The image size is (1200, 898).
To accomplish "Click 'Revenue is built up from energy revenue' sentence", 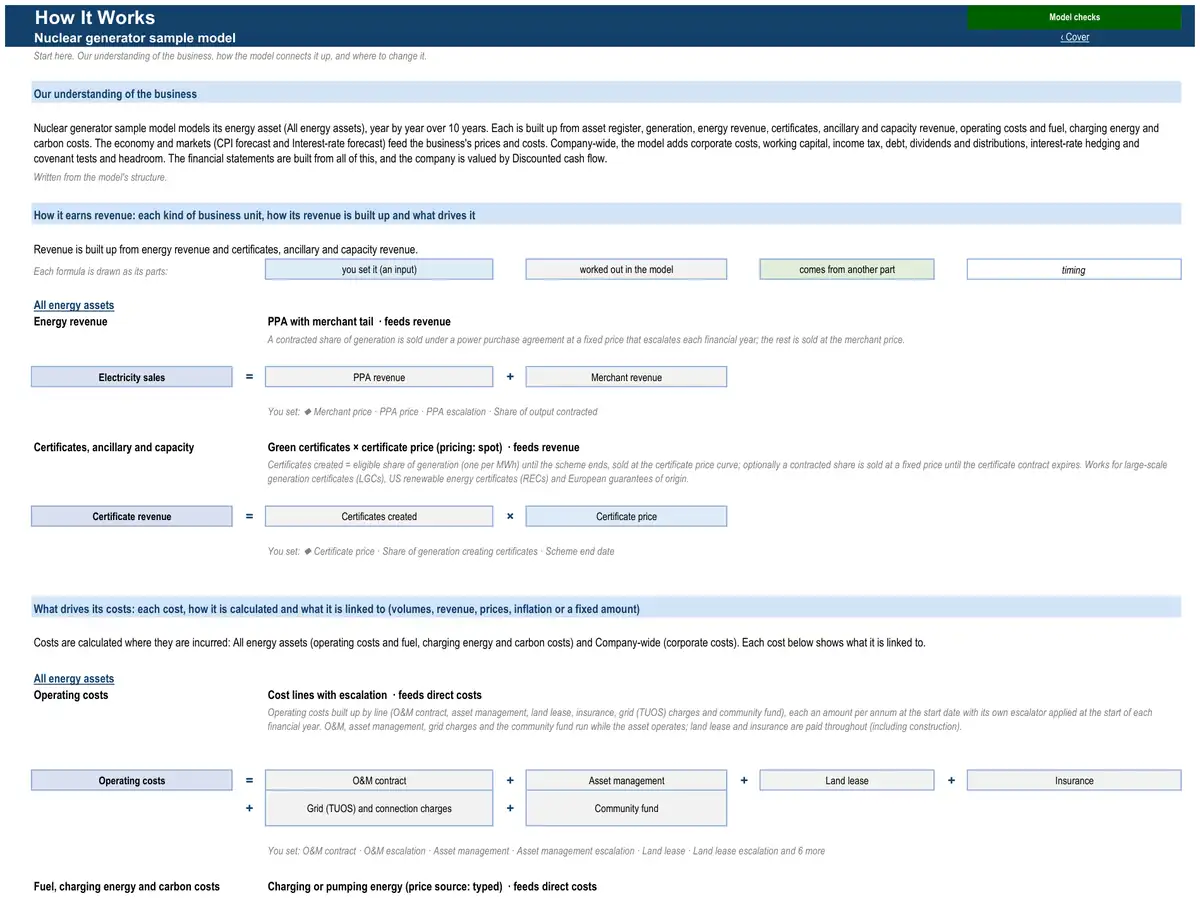I will pyautogui.click(x=226, y=249).
